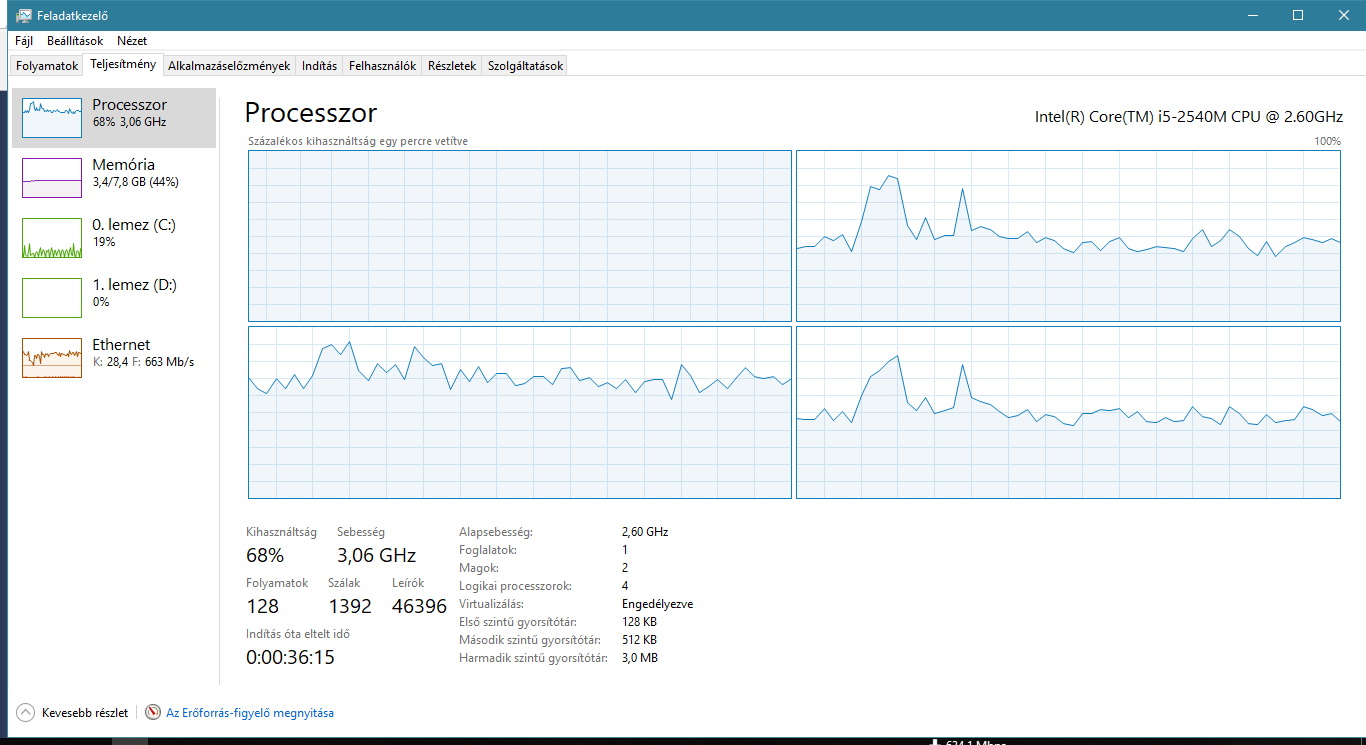Click the Foglalatok label
This screenshot has width=1366, height=745.
tap(487, 550)
